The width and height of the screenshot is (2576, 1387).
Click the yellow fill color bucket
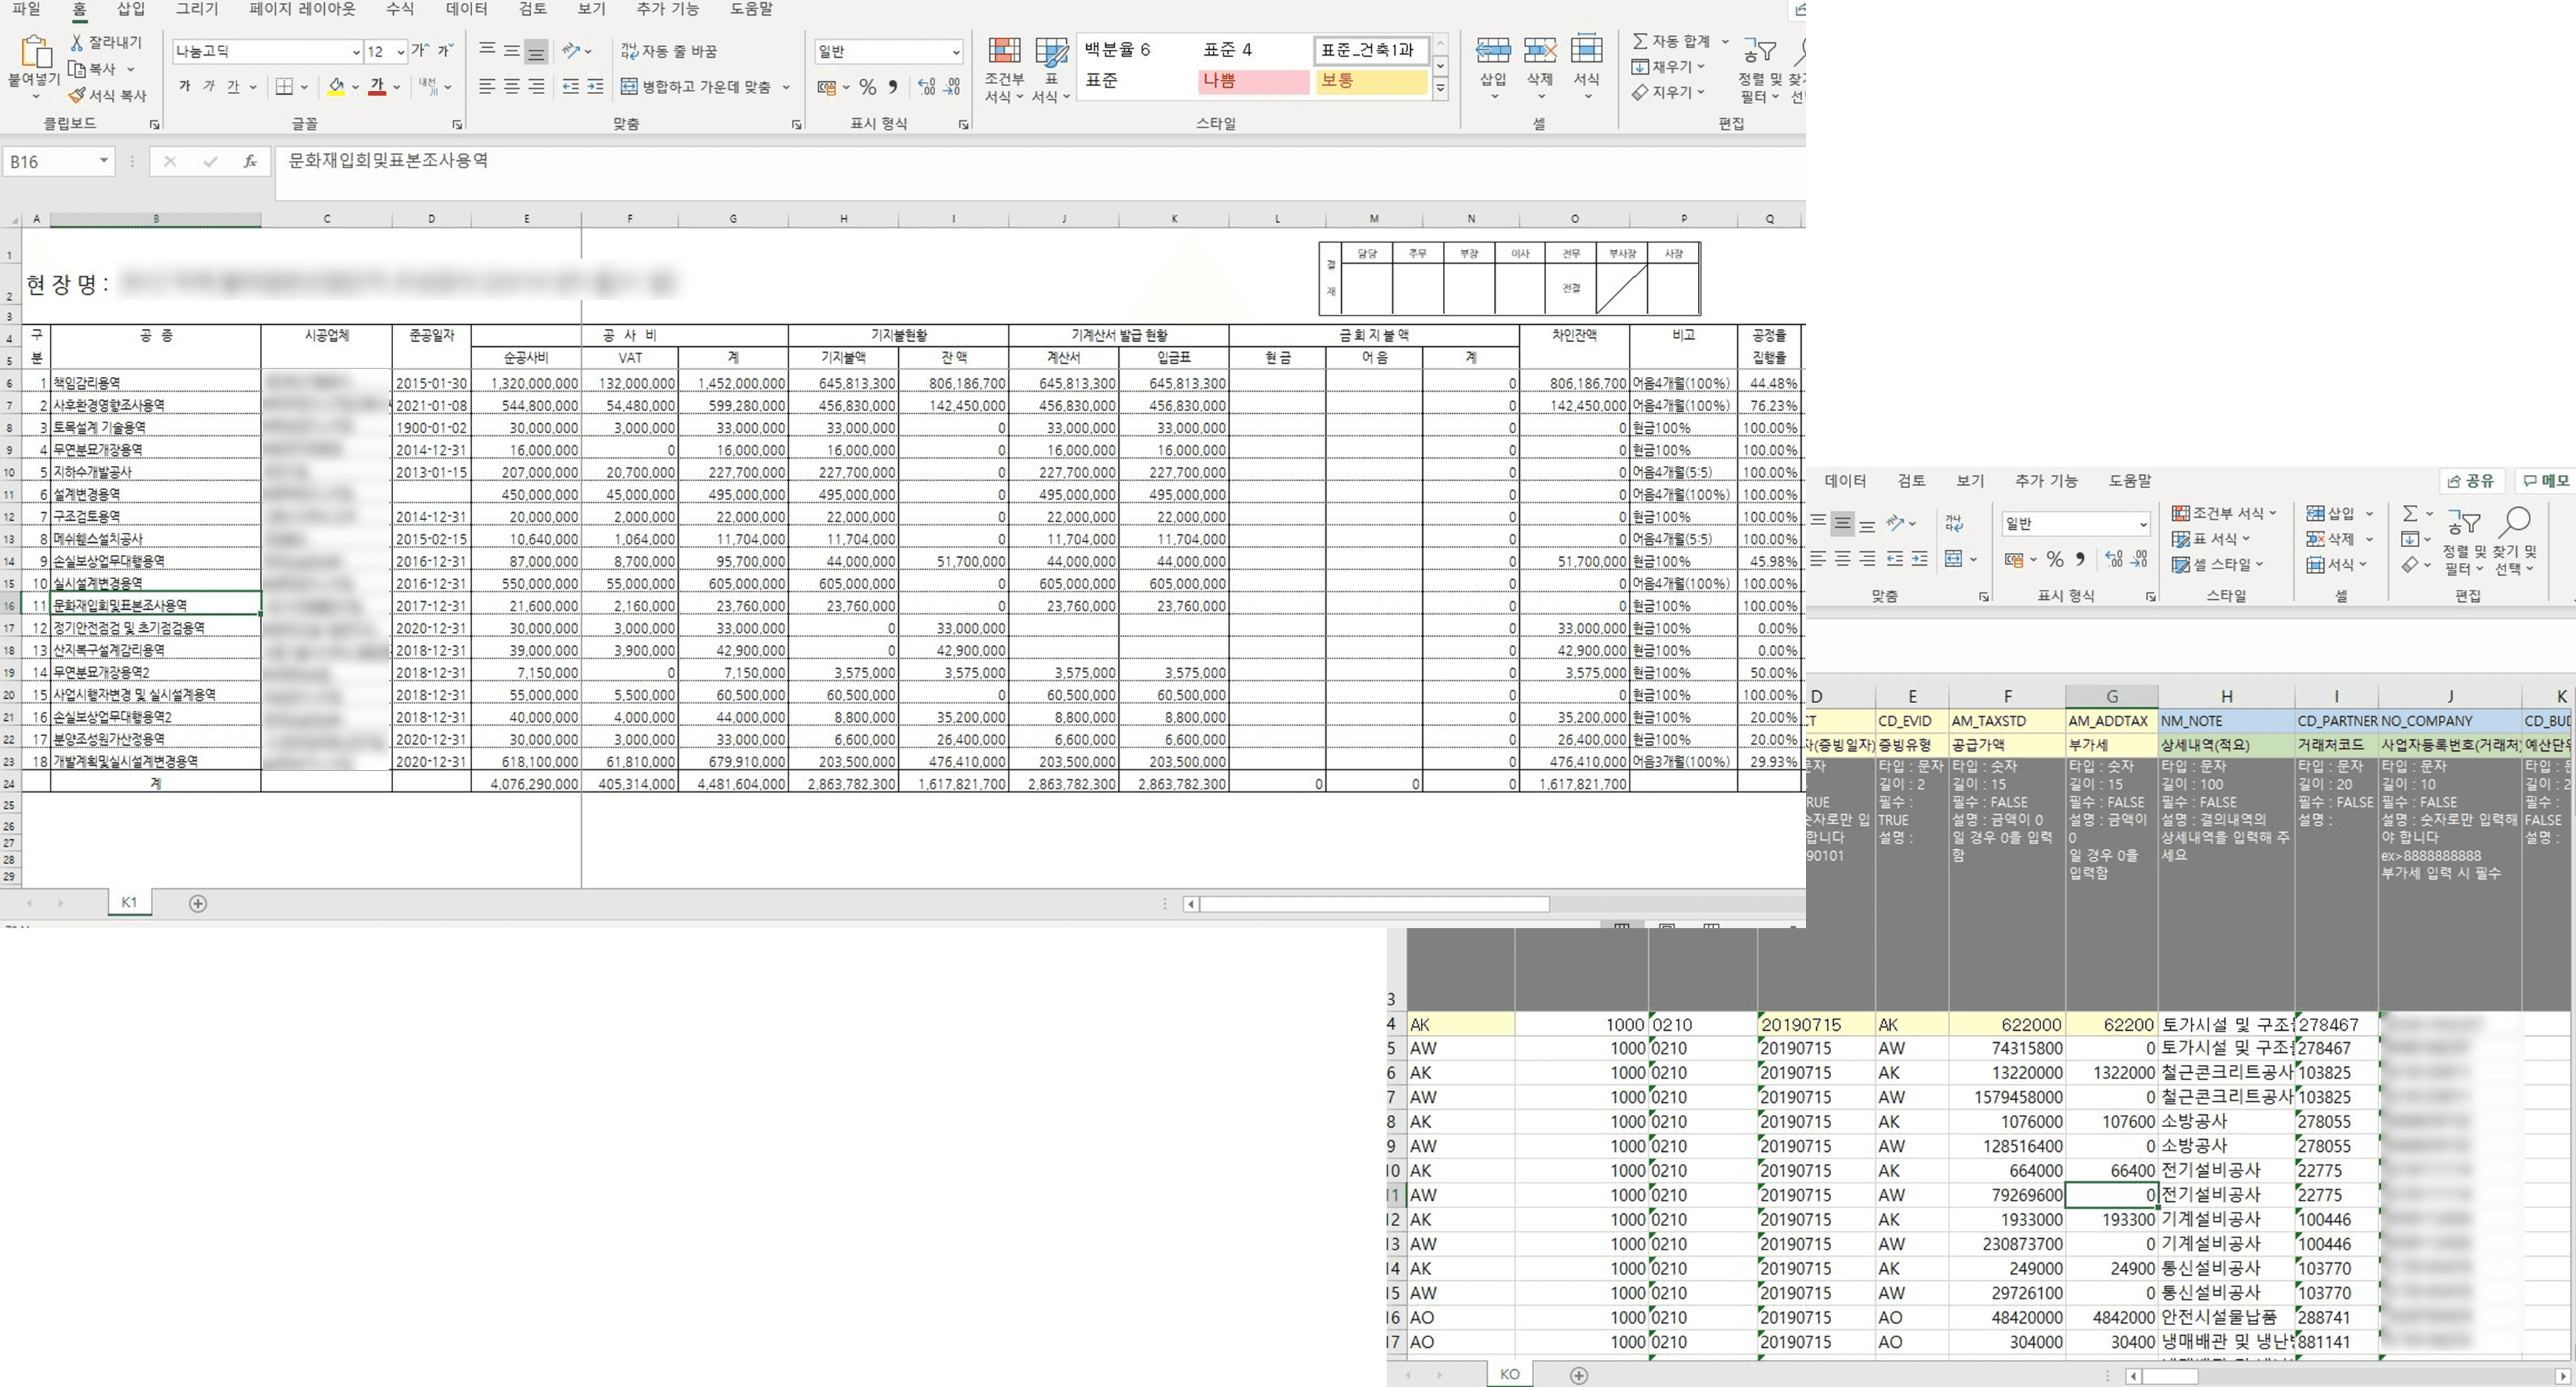(x=336, y=87)
